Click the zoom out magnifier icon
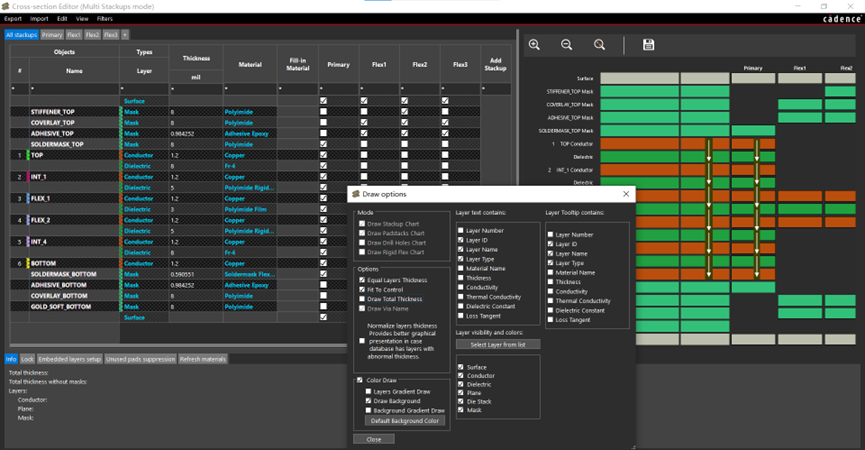 pos(567,45)
